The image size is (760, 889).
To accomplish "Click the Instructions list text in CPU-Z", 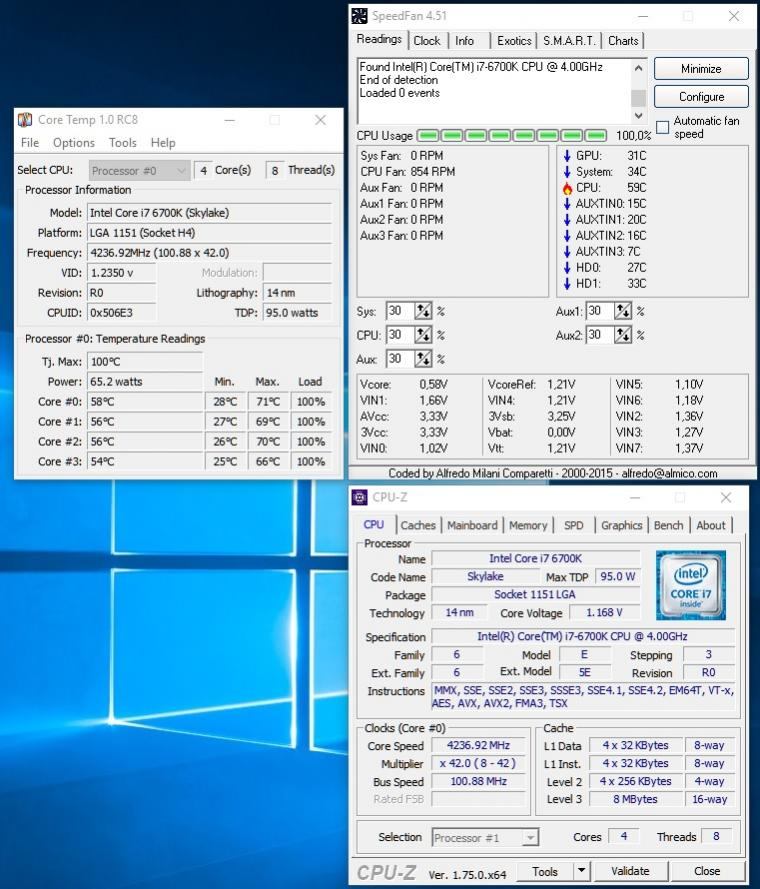I will point(582,697).
